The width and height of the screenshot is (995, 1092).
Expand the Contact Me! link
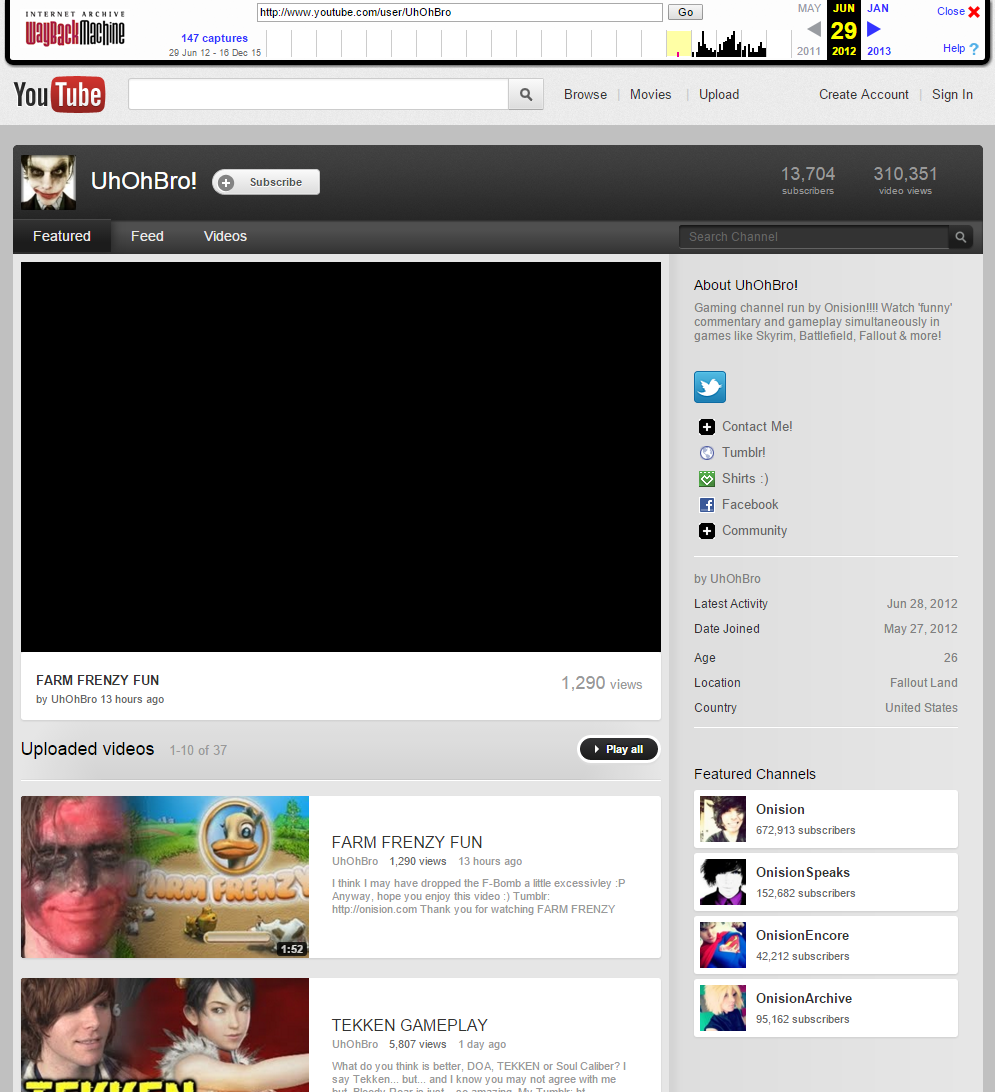[756, 427]
